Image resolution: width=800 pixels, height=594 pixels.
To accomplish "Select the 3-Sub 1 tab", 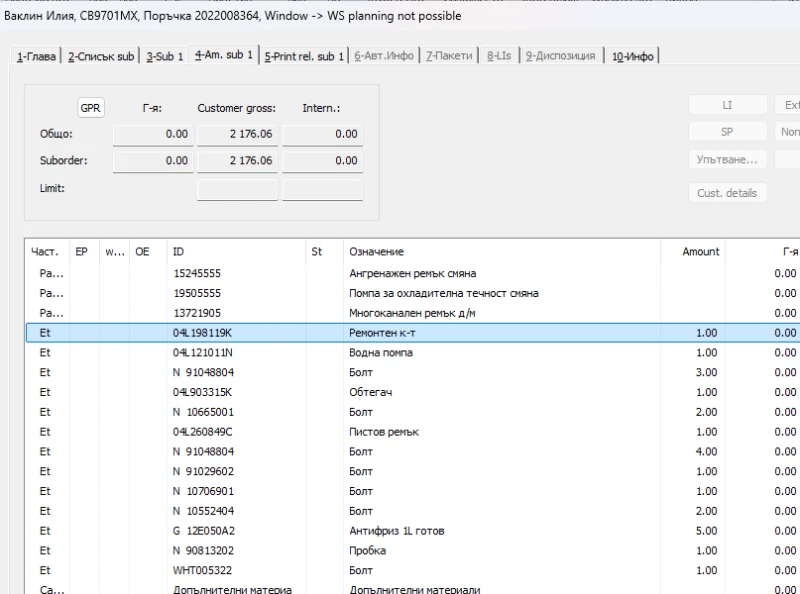I will coord(164,56).
